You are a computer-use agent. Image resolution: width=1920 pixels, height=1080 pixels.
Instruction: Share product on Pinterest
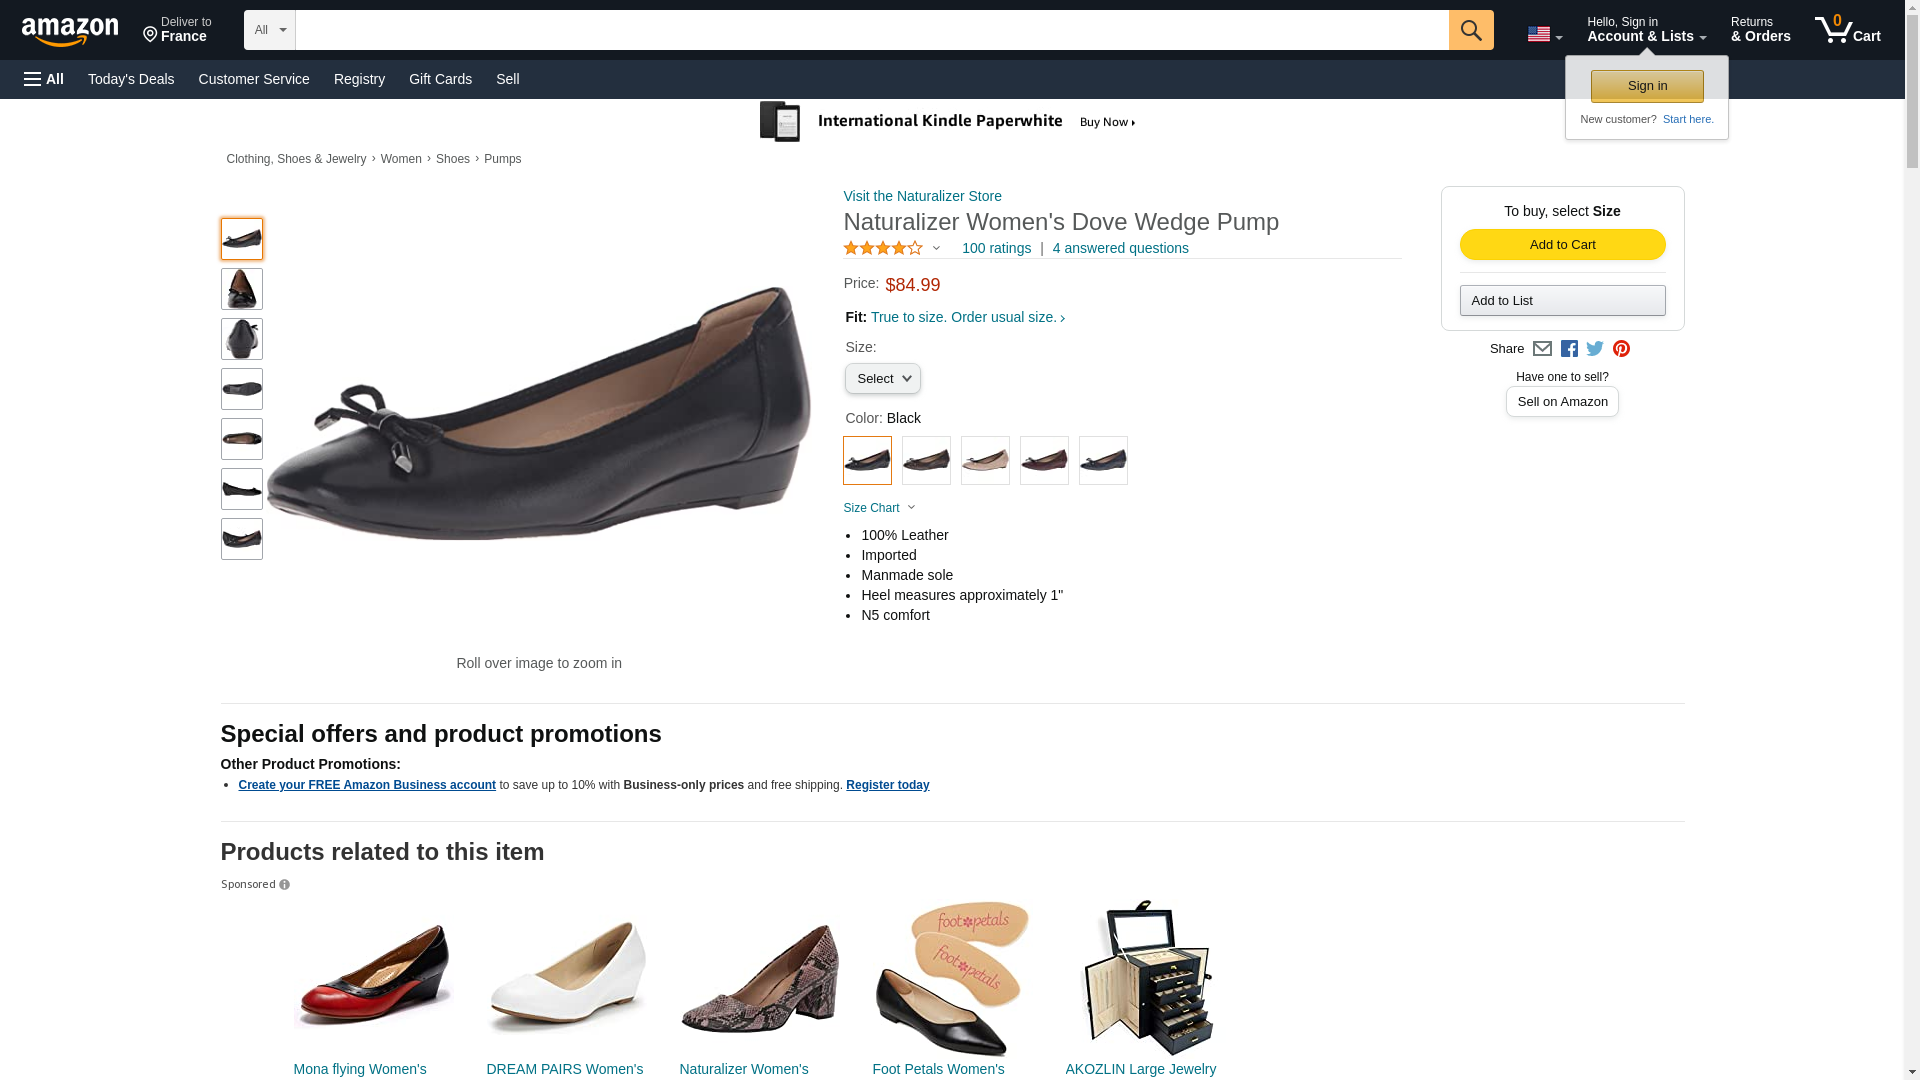(1621, 349)
